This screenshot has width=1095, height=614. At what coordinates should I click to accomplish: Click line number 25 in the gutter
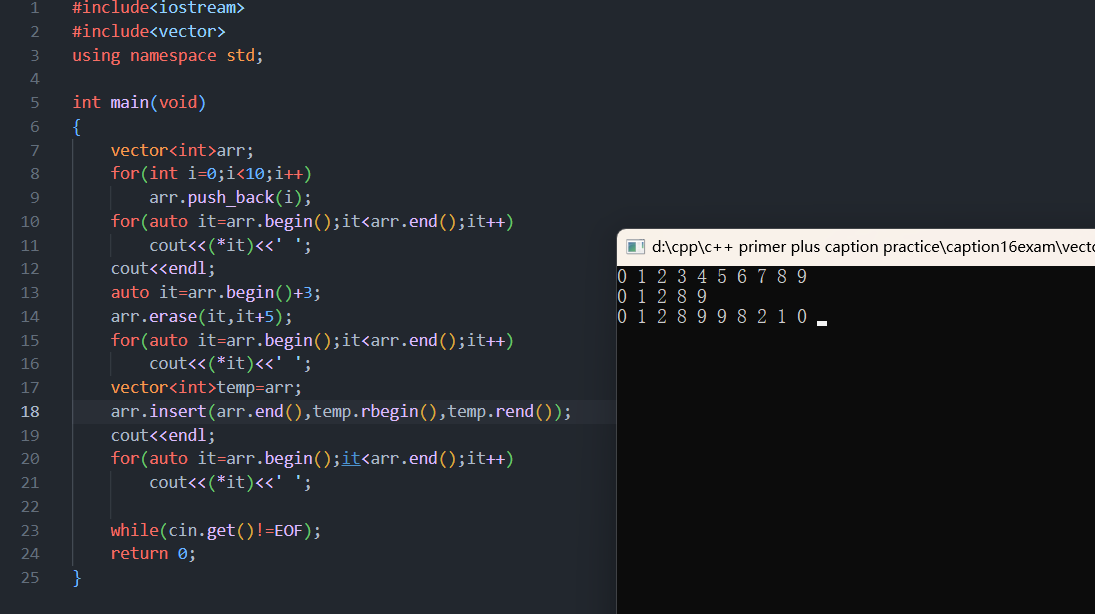click(29, 578)
